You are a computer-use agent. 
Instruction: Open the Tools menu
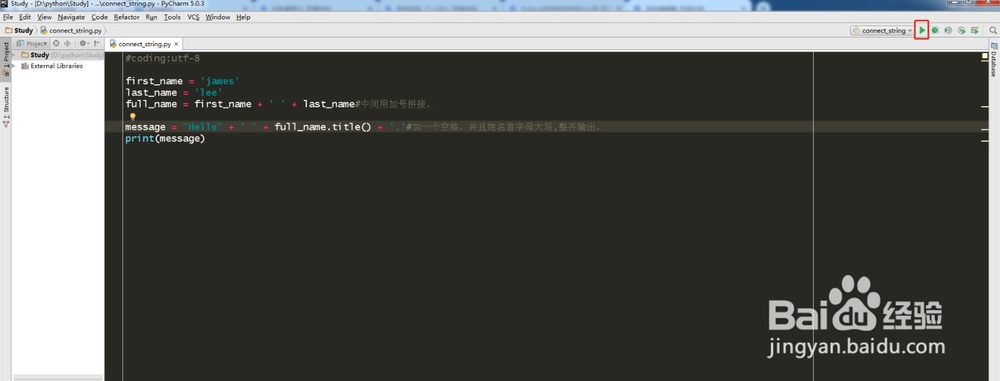pyautogui.click(x=172, y=17)
